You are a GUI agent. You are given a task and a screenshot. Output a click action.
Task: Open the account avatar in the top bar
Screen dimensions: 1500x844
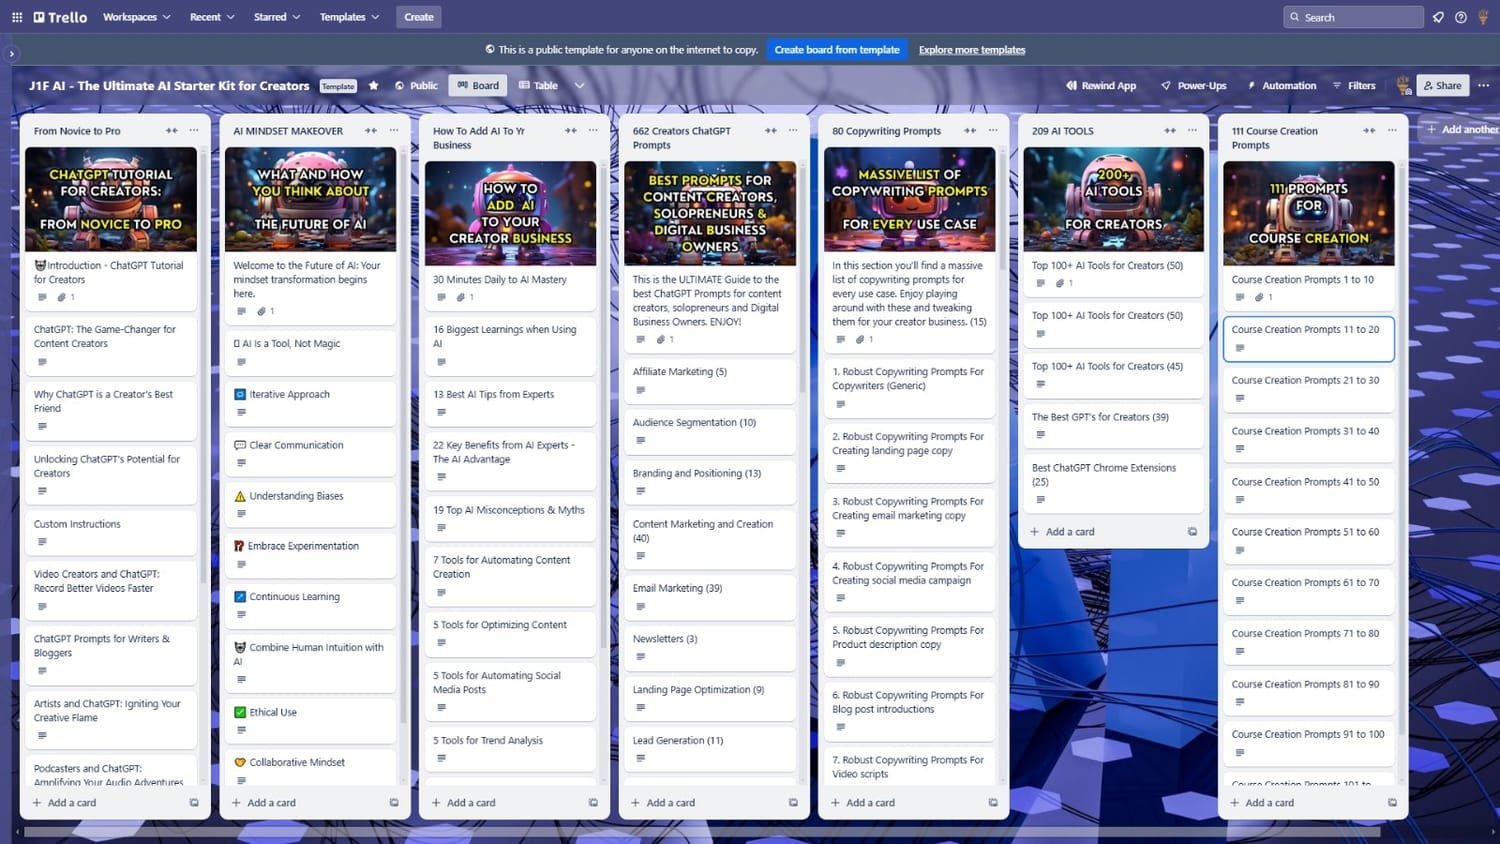(x=1483, y=17)
